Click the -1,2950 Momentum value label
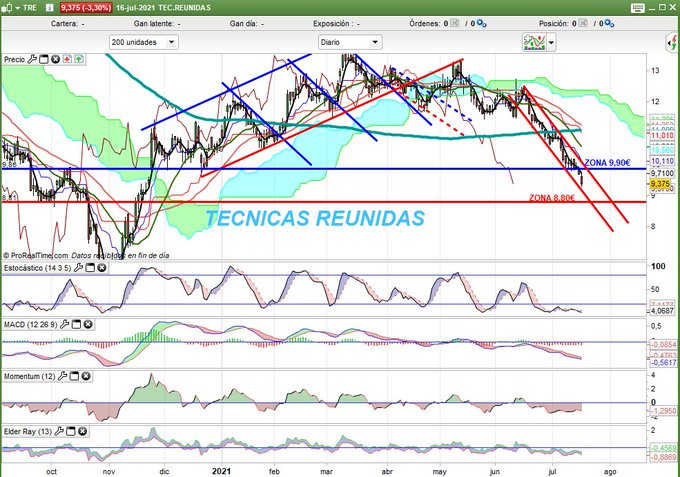 tap(664, 410)
